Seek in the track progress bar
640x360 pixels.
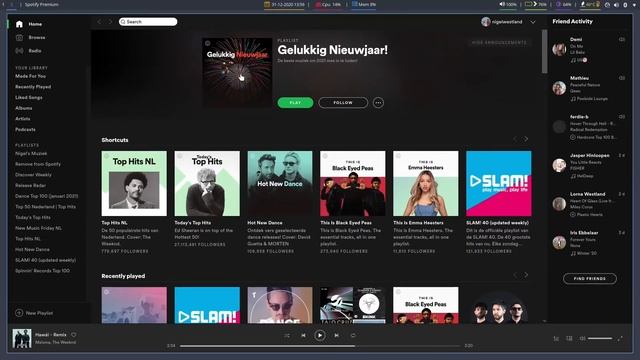tap(320, 346)
